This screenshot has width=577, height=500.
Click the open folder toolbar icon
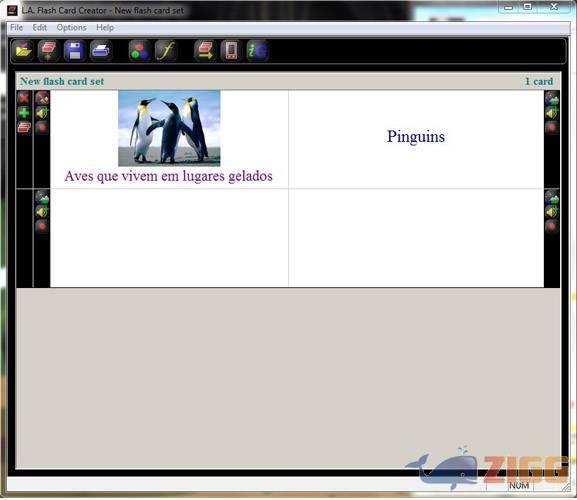[x=23, y=51]
